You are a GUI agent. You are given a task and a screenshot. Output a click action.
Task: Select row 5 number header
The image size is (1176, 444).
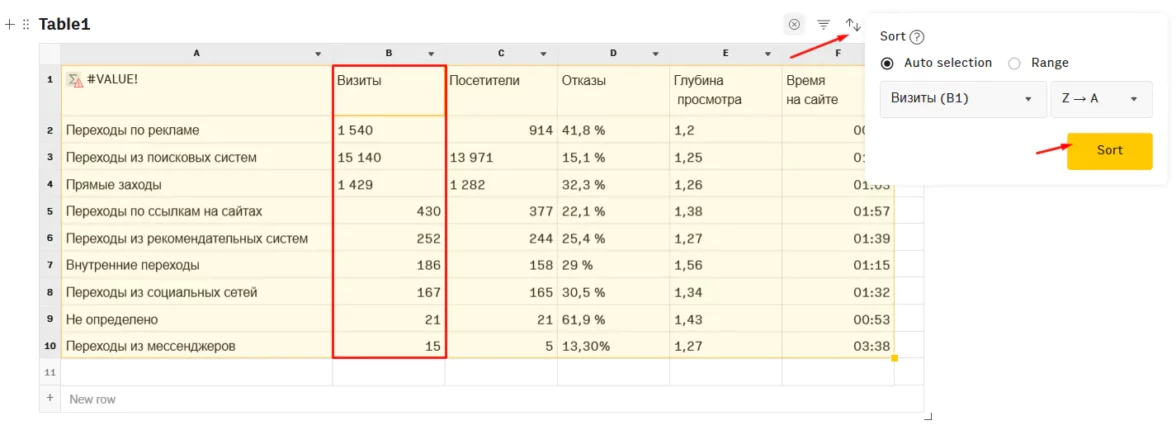(50, 211)
